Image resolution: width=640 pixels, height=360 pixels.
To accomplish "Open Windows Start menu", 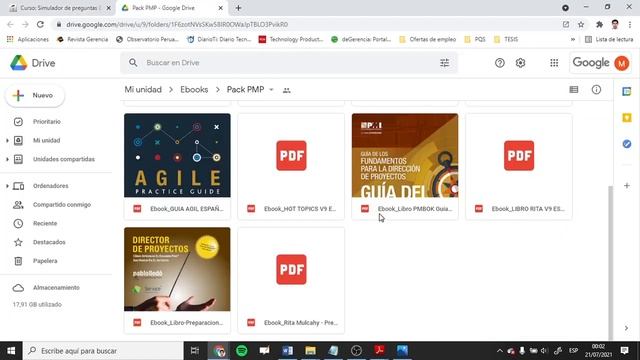I will pos(11,351).
